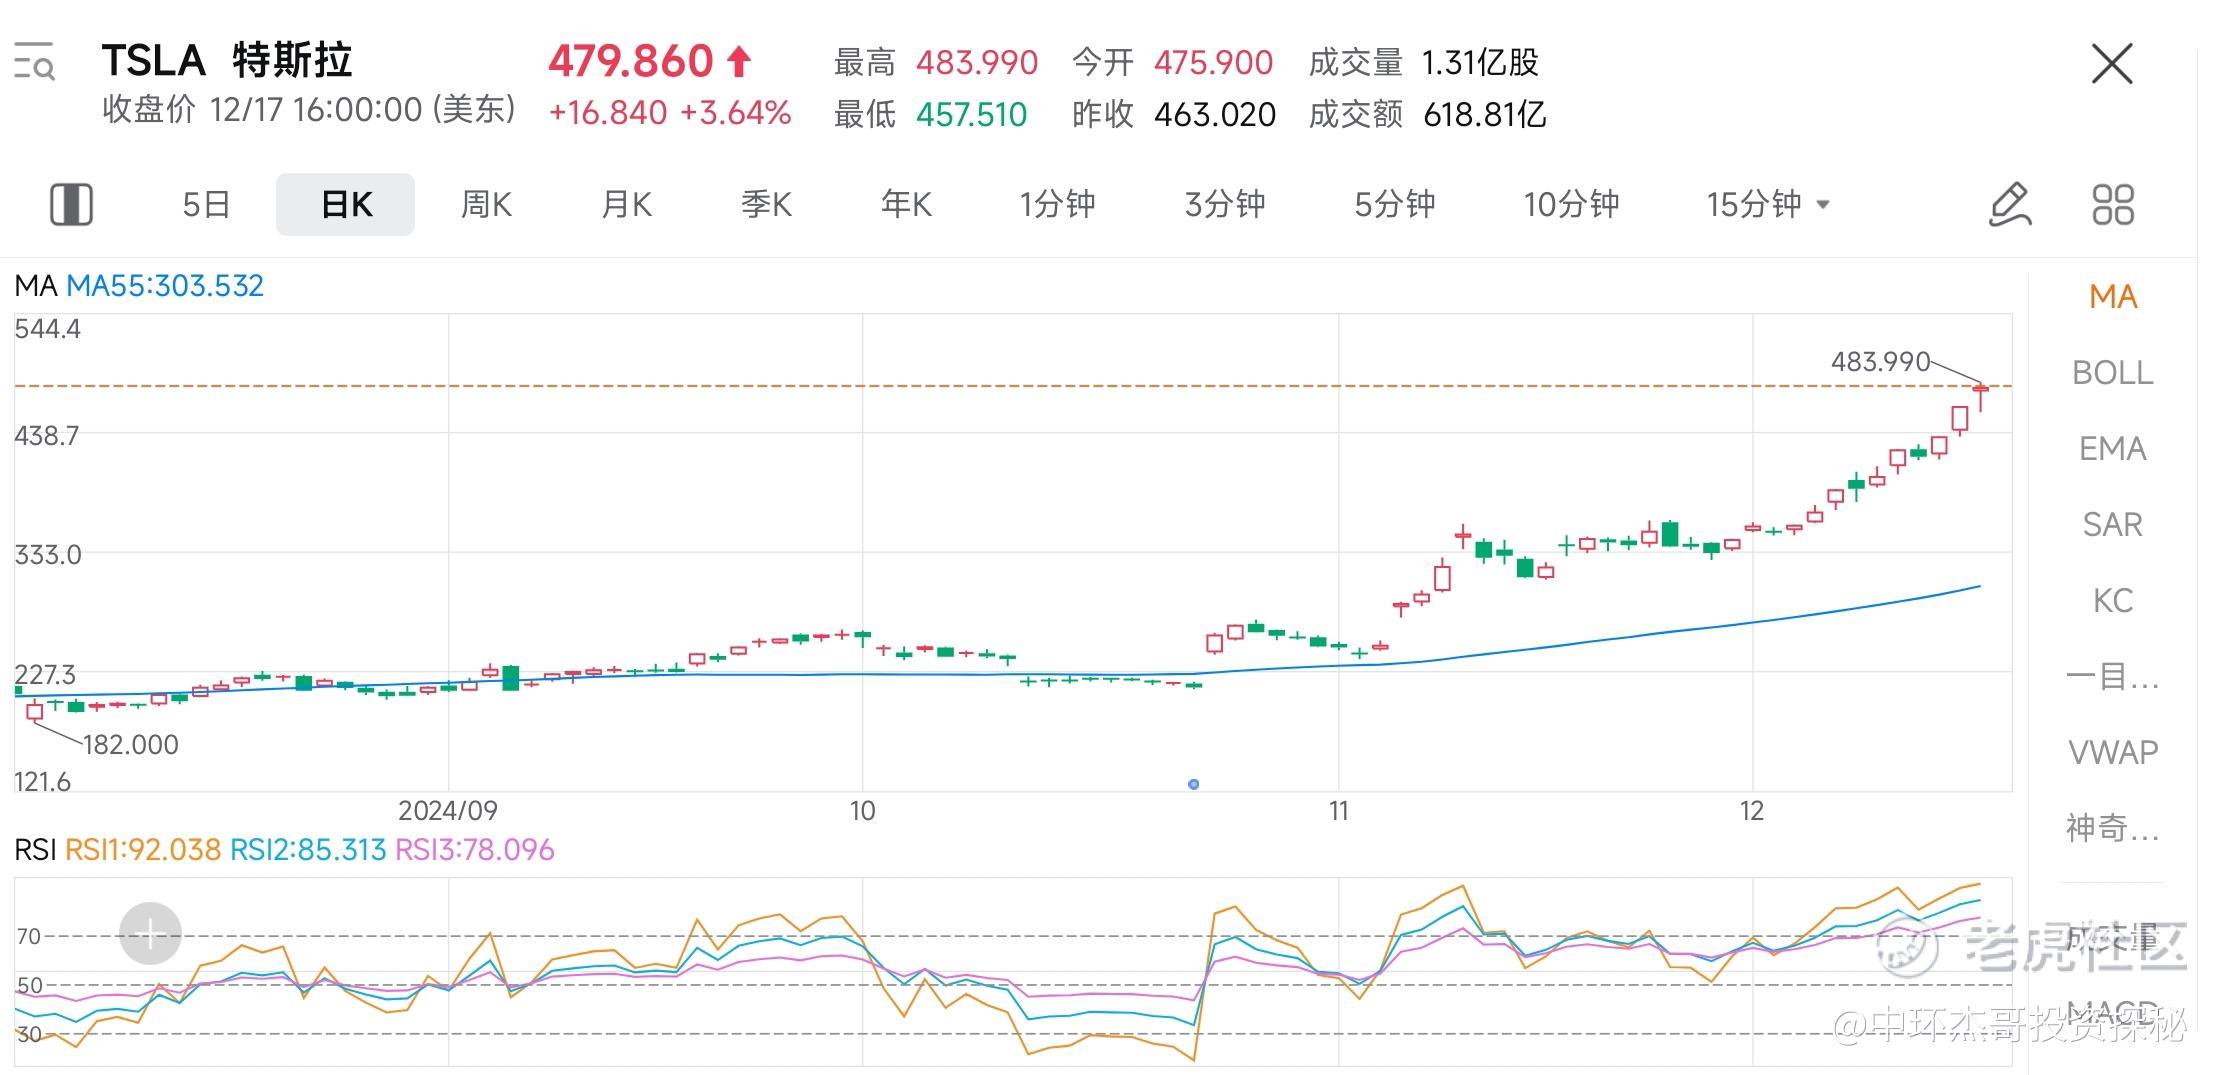Open the stock search list icon
This screenshot has width=2231, height=1075.
click(x=34, y=61)
